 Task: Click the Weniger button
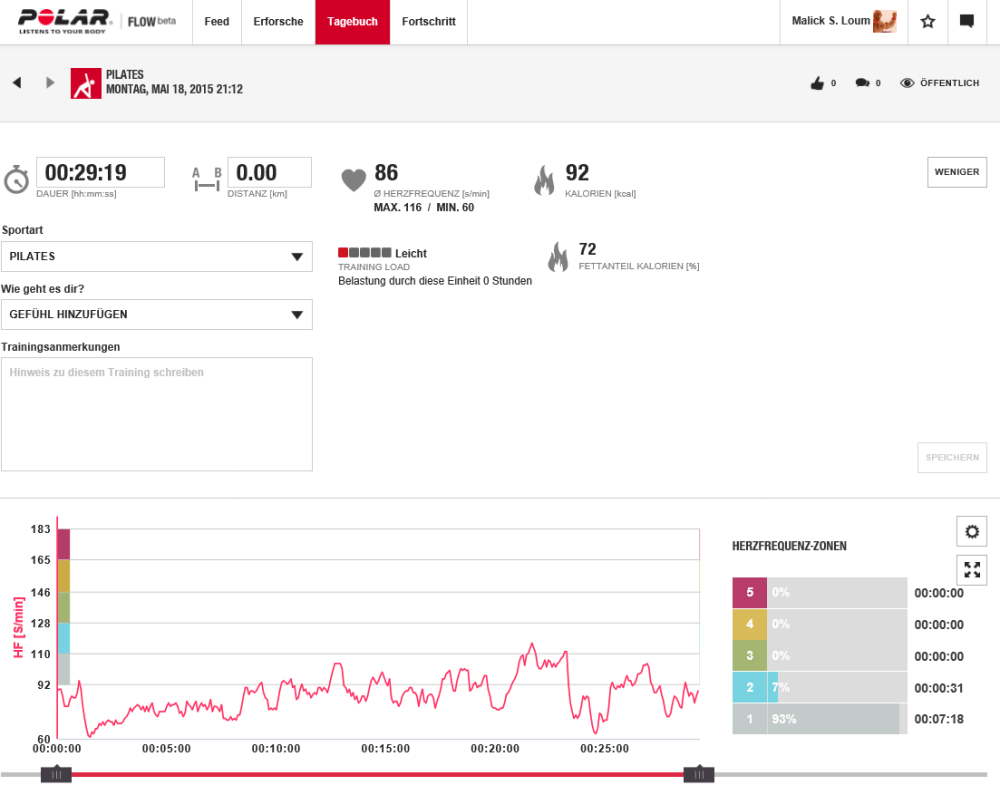(956, 172)
